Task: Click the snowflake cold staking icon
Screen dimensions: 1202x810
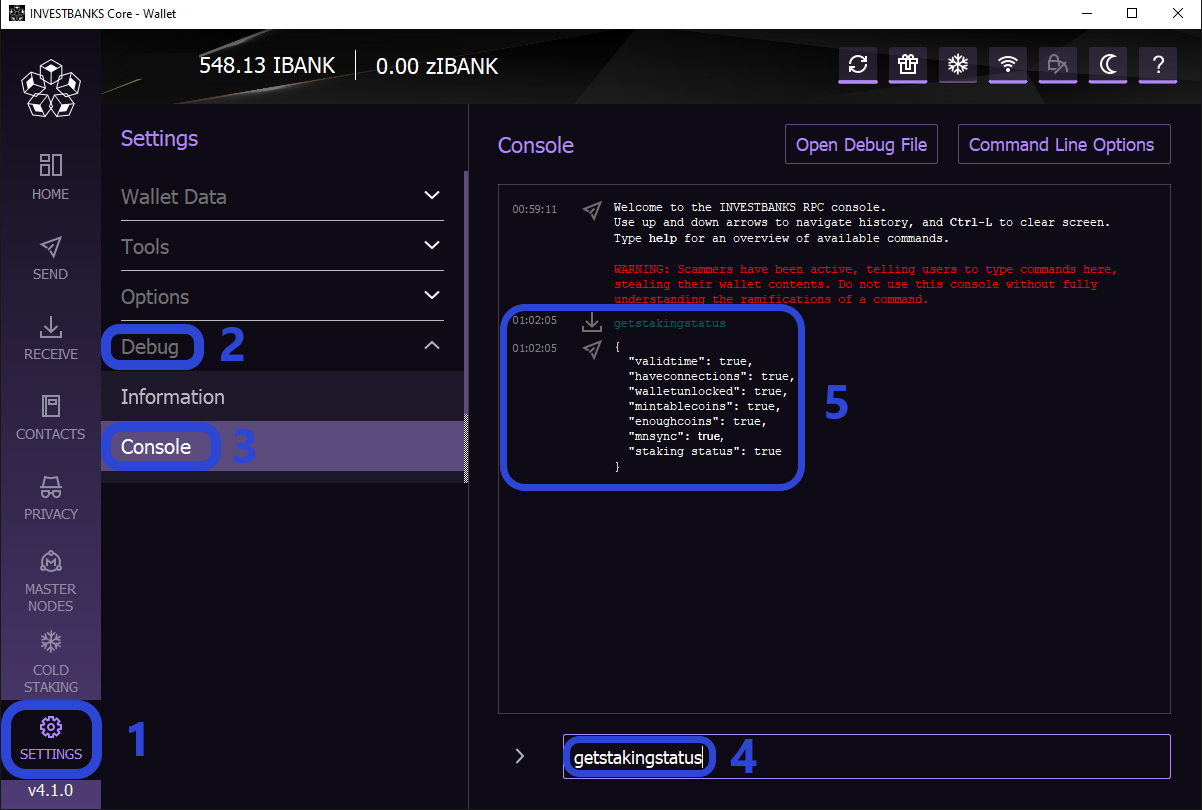Action: tap(957, 65)
